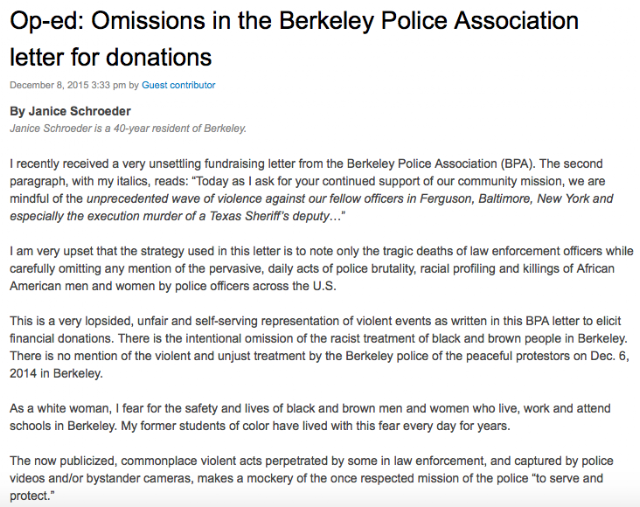Image resolution: width=640 pixels, height=507 pixels.
Task: Click the op-ed headline about Berkeley Police Association
Action: click(x=294, y=38)
